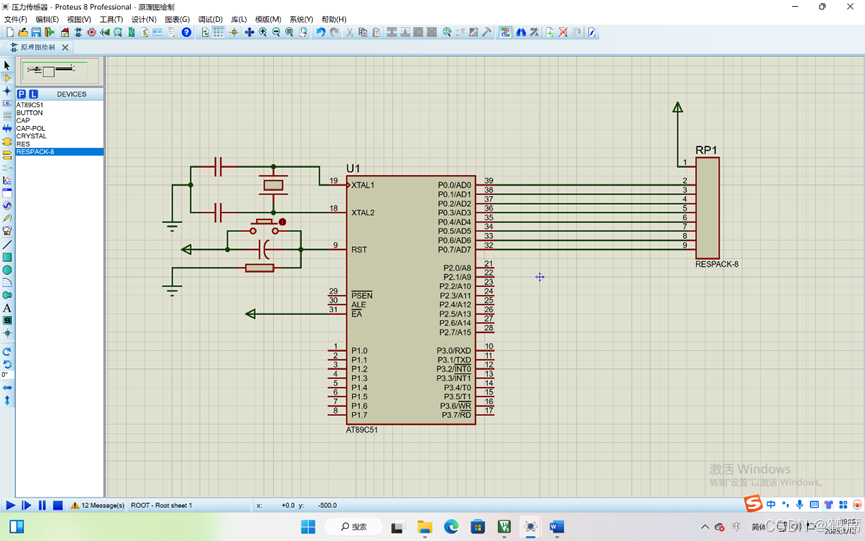
Task: Click the Y-Mirror vertical flip icon
Action: point(7,400)
